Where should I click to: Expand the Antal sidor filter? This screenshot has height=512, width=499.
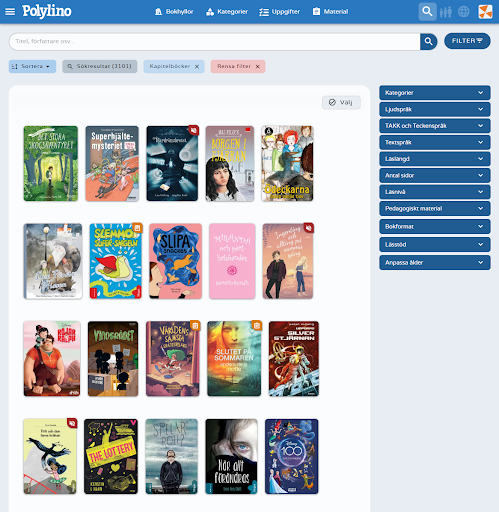click(434, 175)
